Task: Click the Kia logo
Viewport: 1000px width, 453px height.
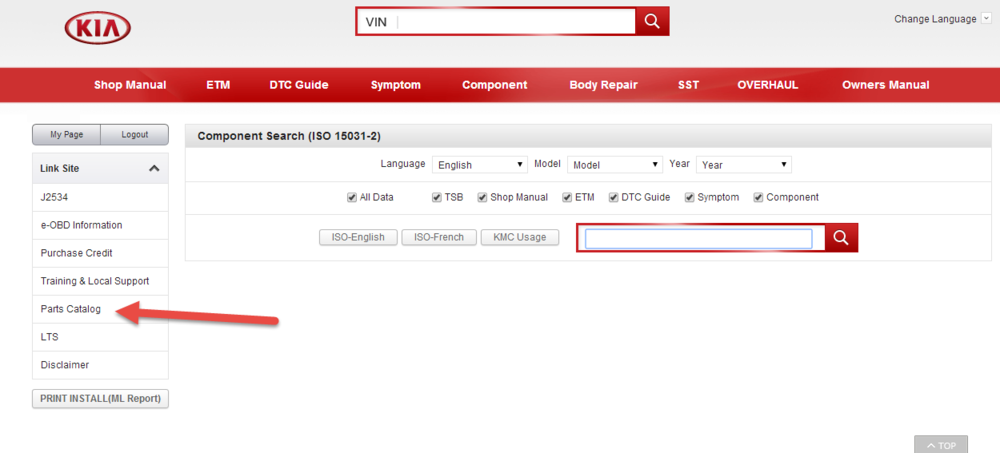Action: (98, 28)
